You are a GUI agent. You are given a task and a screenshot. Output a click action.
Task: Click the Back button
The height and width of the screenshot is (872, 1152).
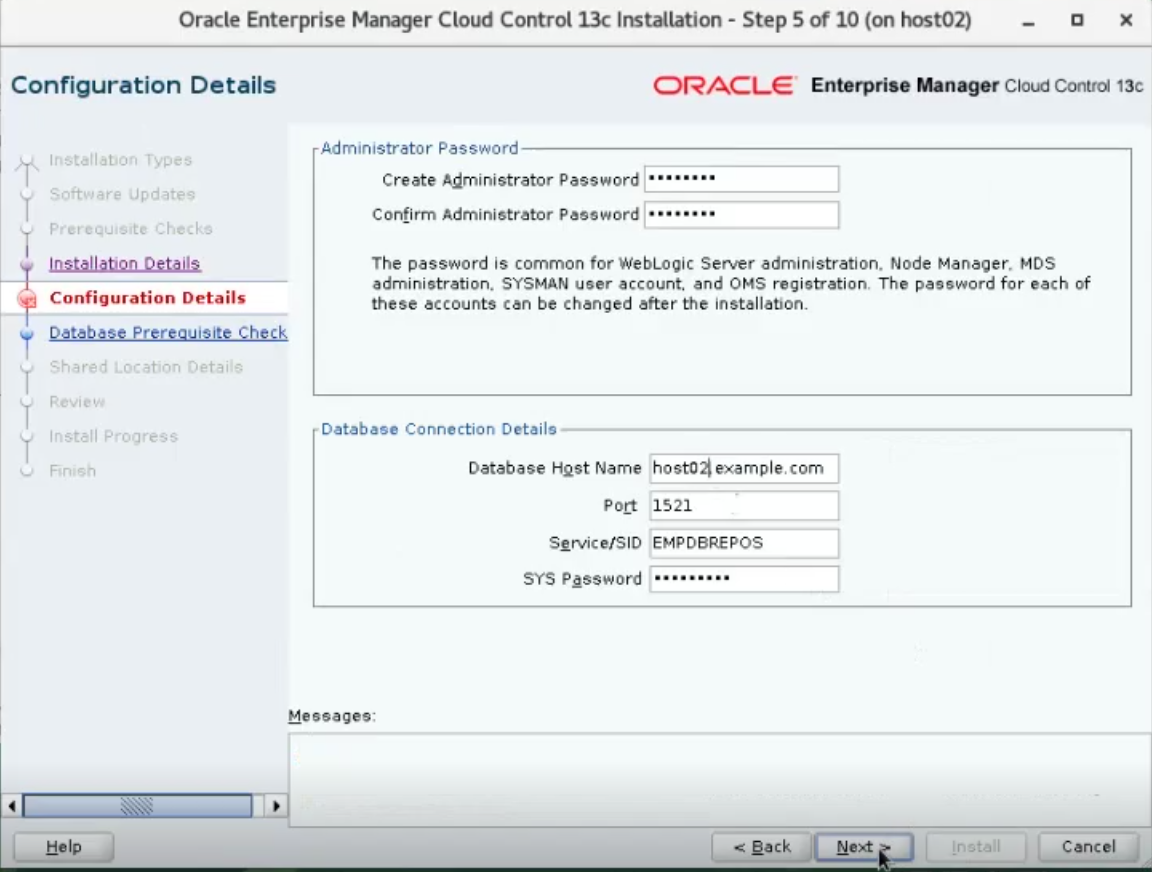(x=762, y=847)
